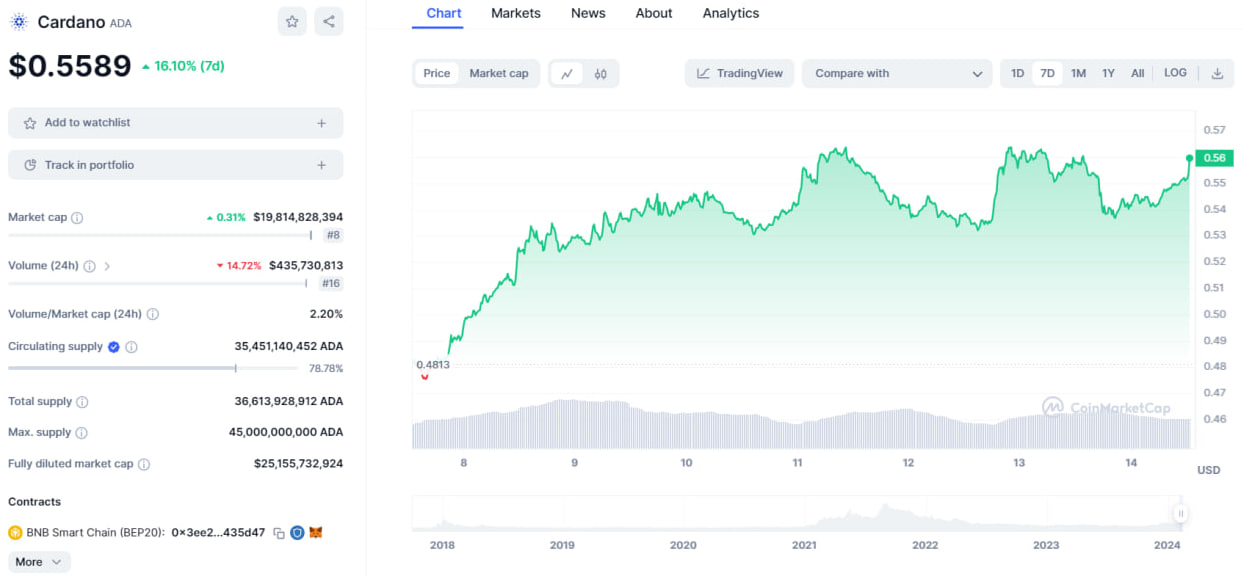Expand the More contracts dropdown
The height and width of the screenshot is (576, 1243).
point(39,562)
